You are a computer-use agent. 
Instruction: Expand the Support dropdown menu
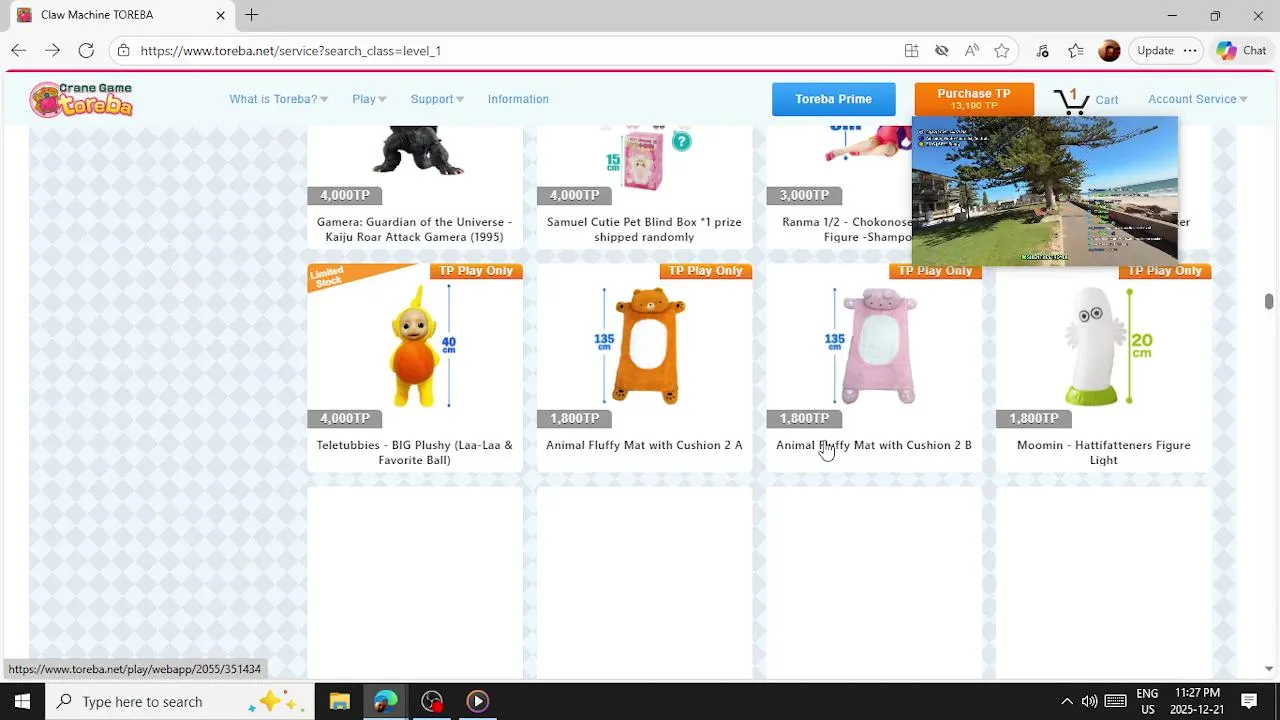click(x=437, y=99)
